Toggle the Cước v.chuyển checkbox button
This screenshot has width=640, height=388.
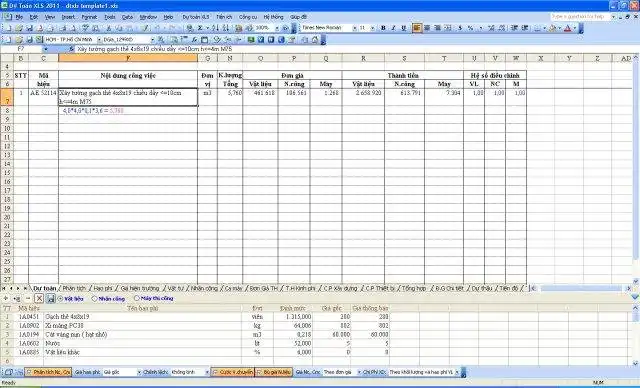point(232,372)
